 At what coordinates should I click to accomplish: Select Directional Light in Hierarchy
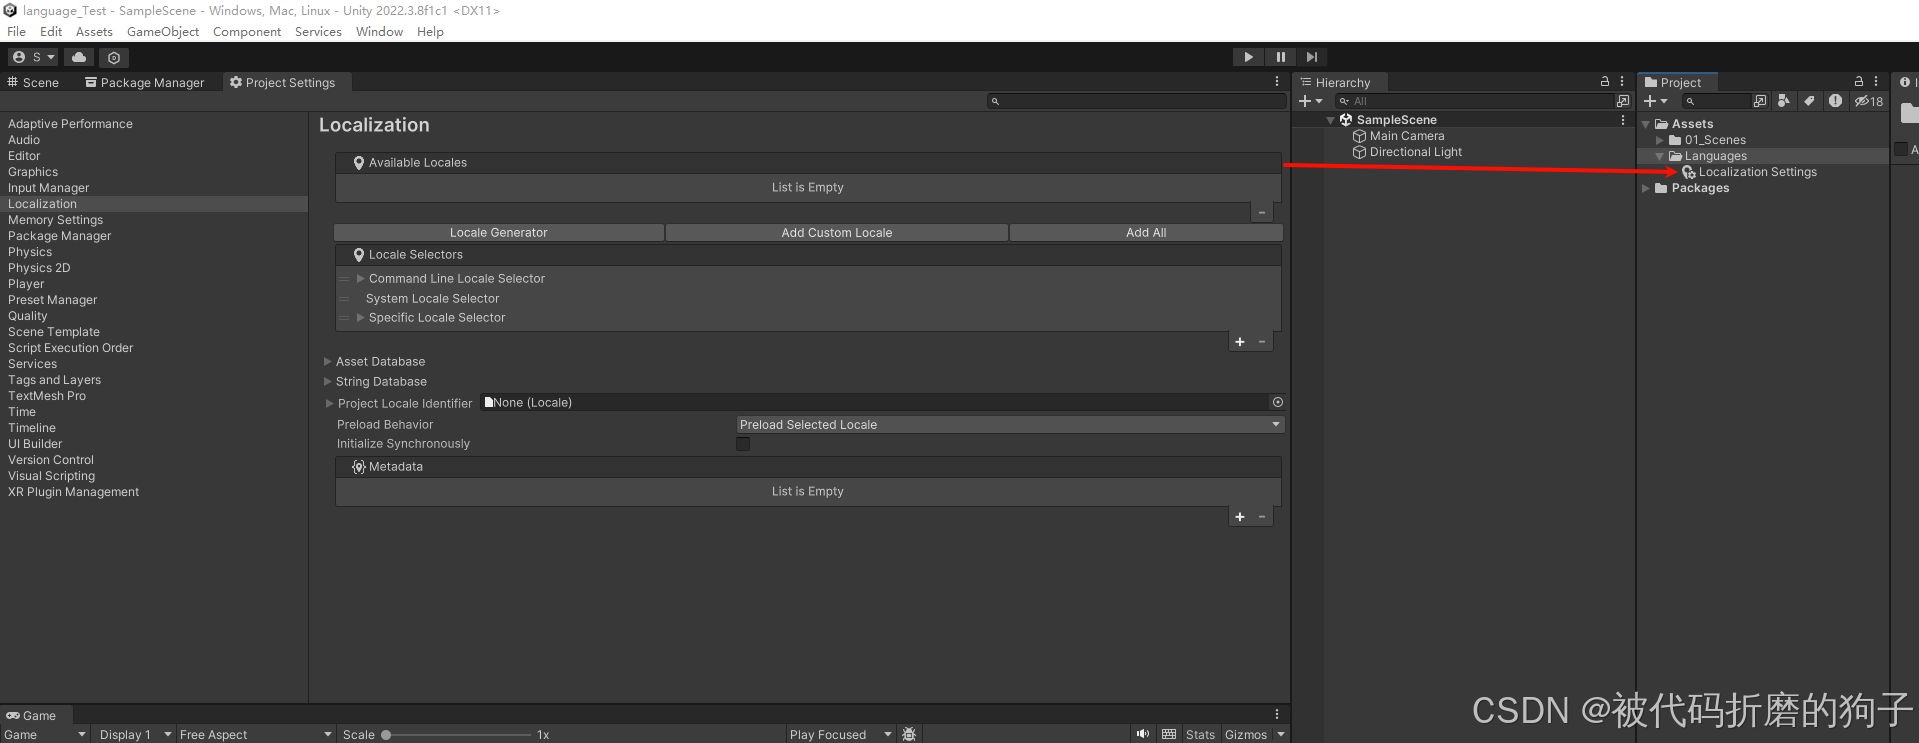point(1415,152)
